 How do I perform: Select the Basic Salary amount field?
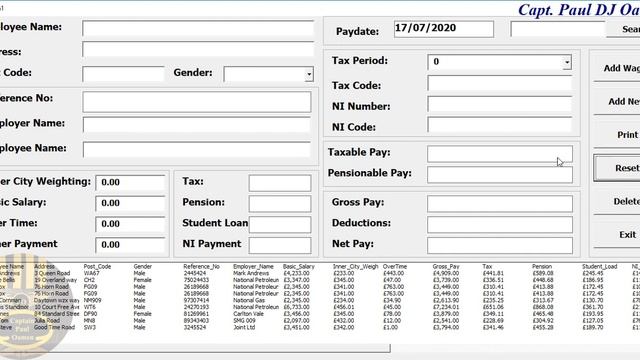tap(130, 203)
